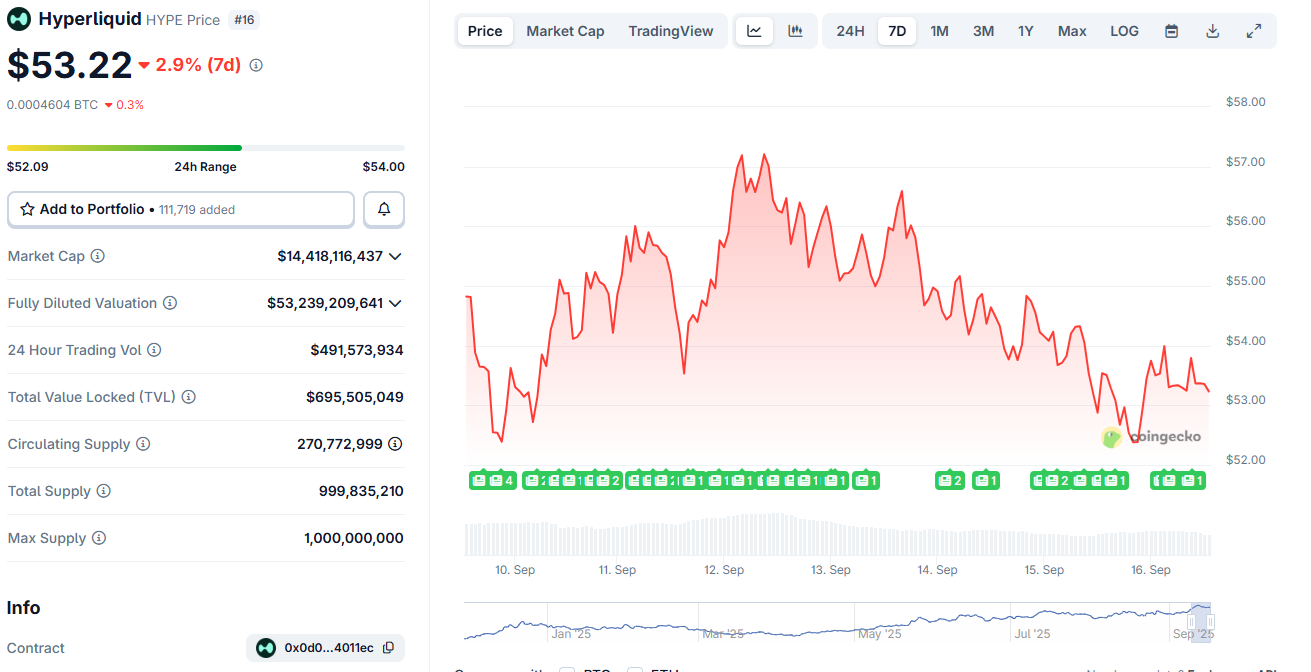Image resolution: width=1311 pixels, height=672 pixels.
Task: Switch to the candlestick chart icon
Action: click(795, 31)
